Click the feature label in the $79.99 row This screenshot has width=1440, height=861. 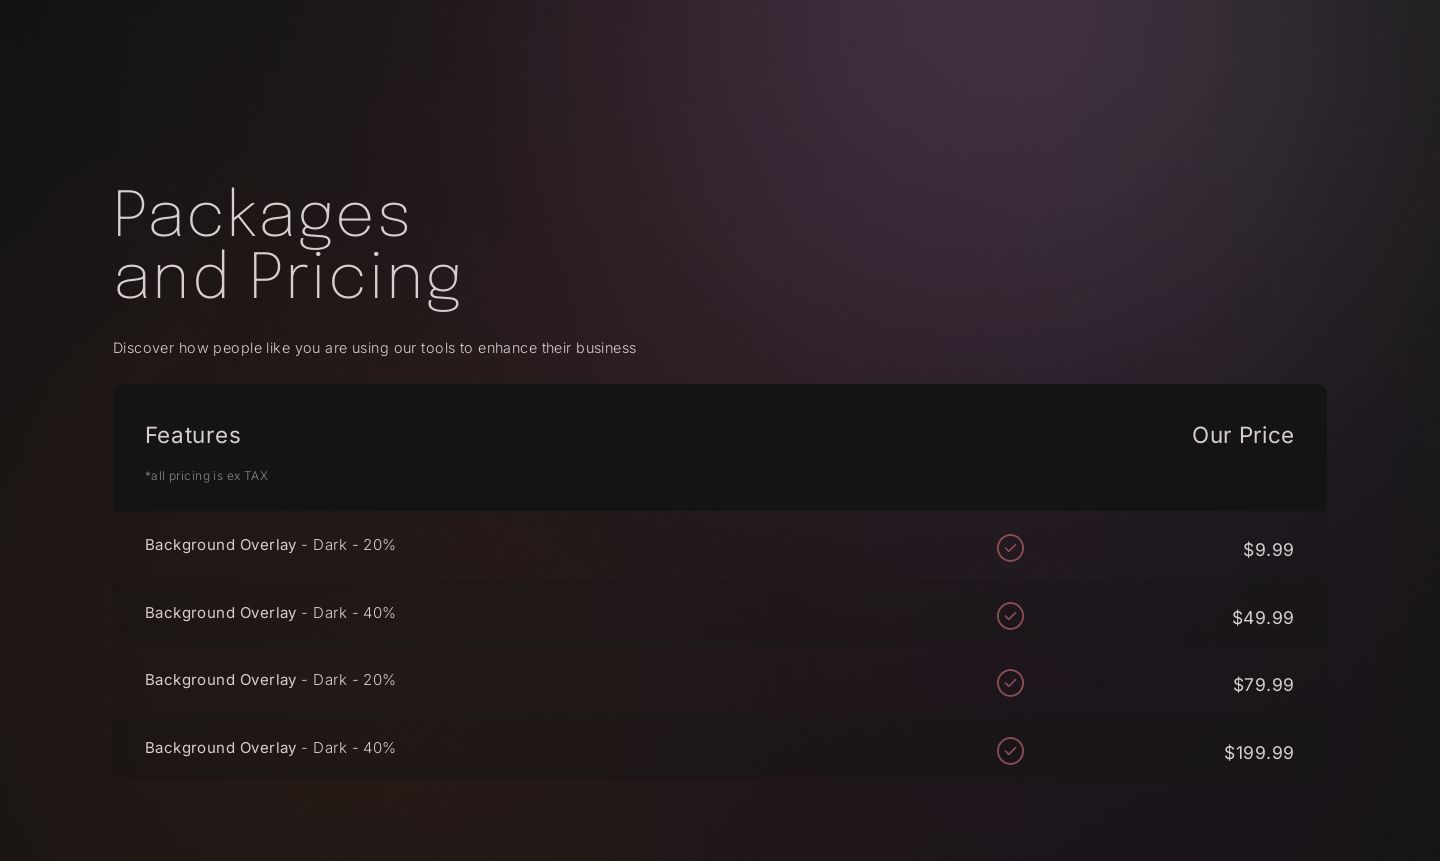[270, 680]
